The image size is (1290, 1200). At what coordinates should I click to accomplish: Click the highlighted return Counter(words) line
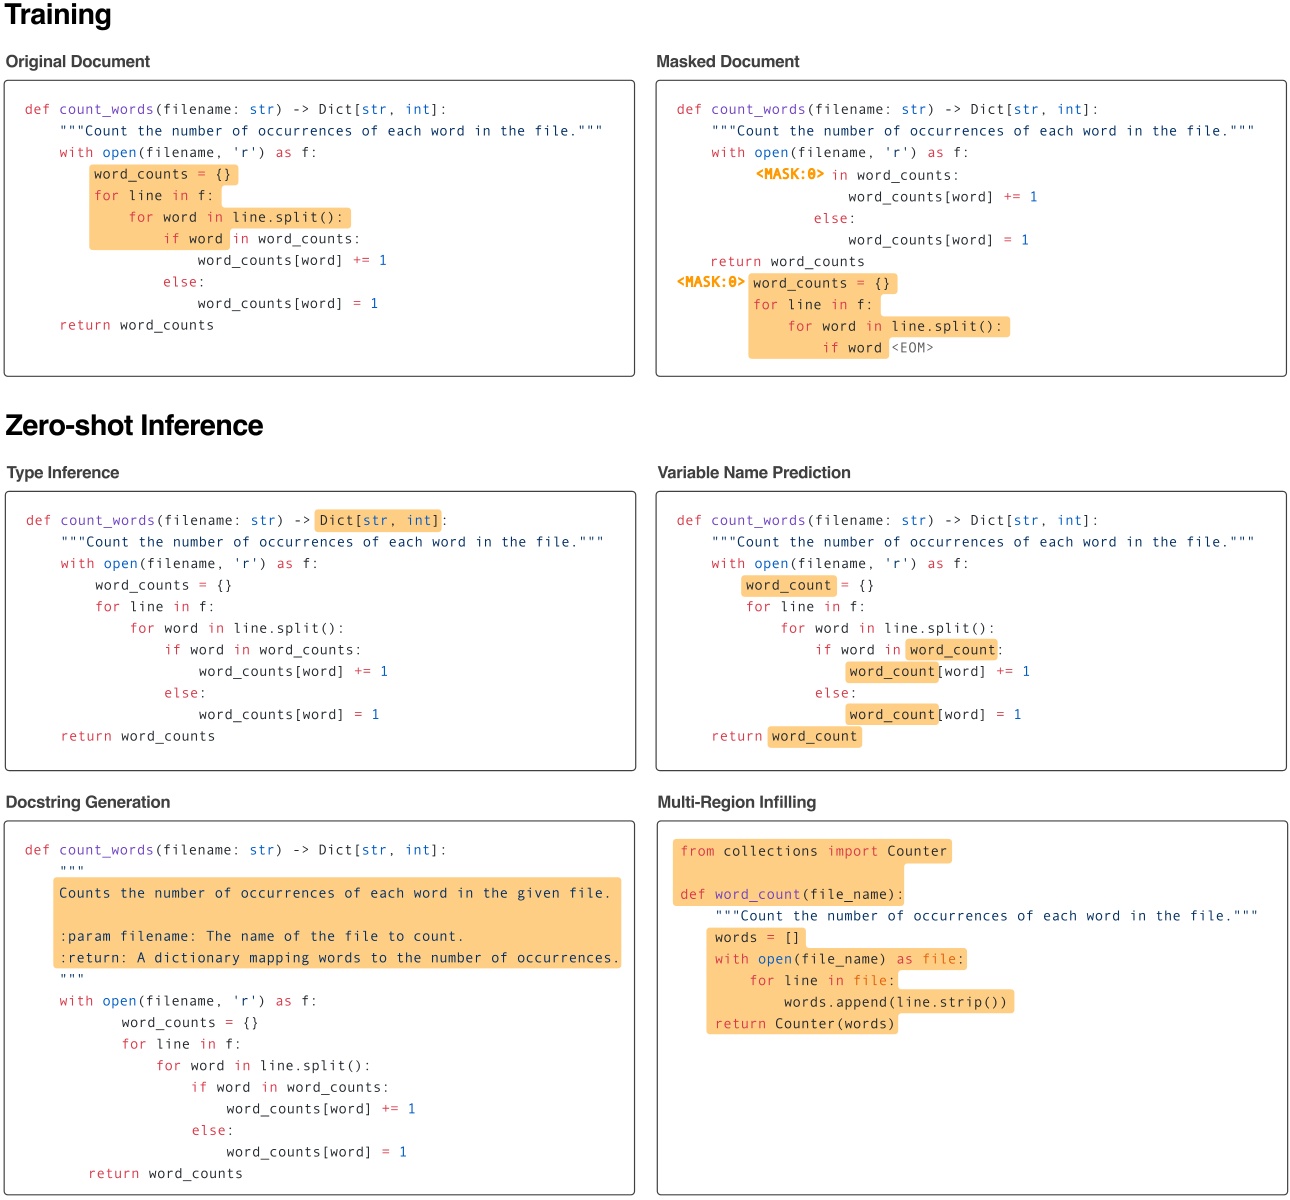803,1023
